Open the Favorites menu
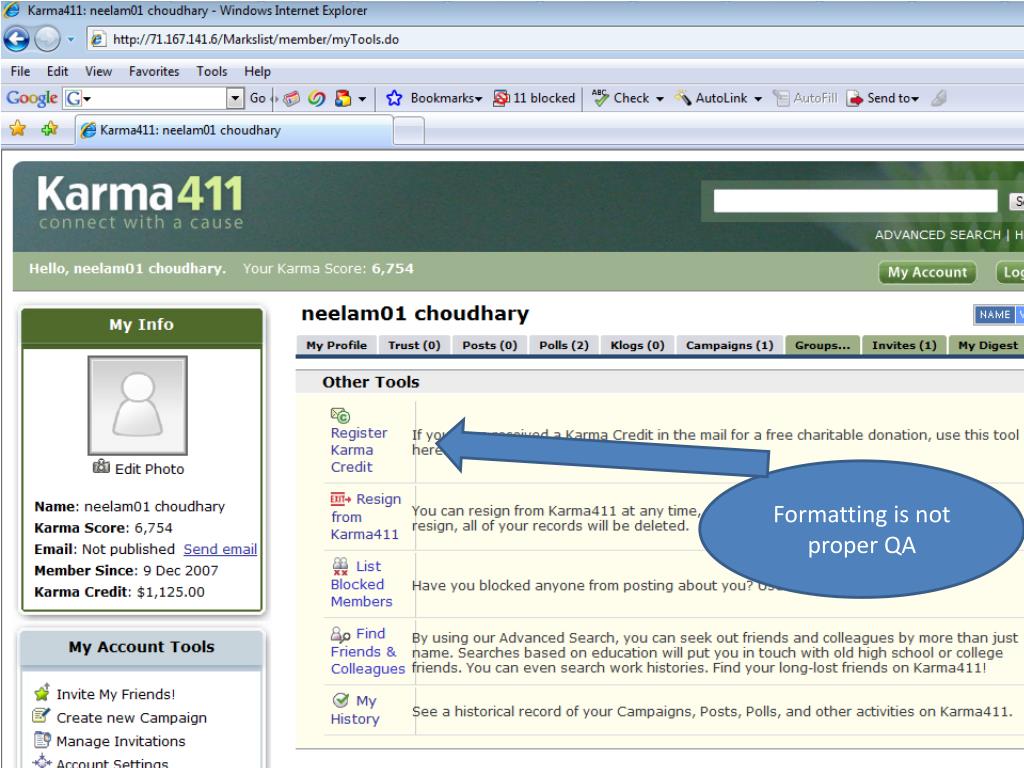This screenshot has width=1024, height=768. 154,71
